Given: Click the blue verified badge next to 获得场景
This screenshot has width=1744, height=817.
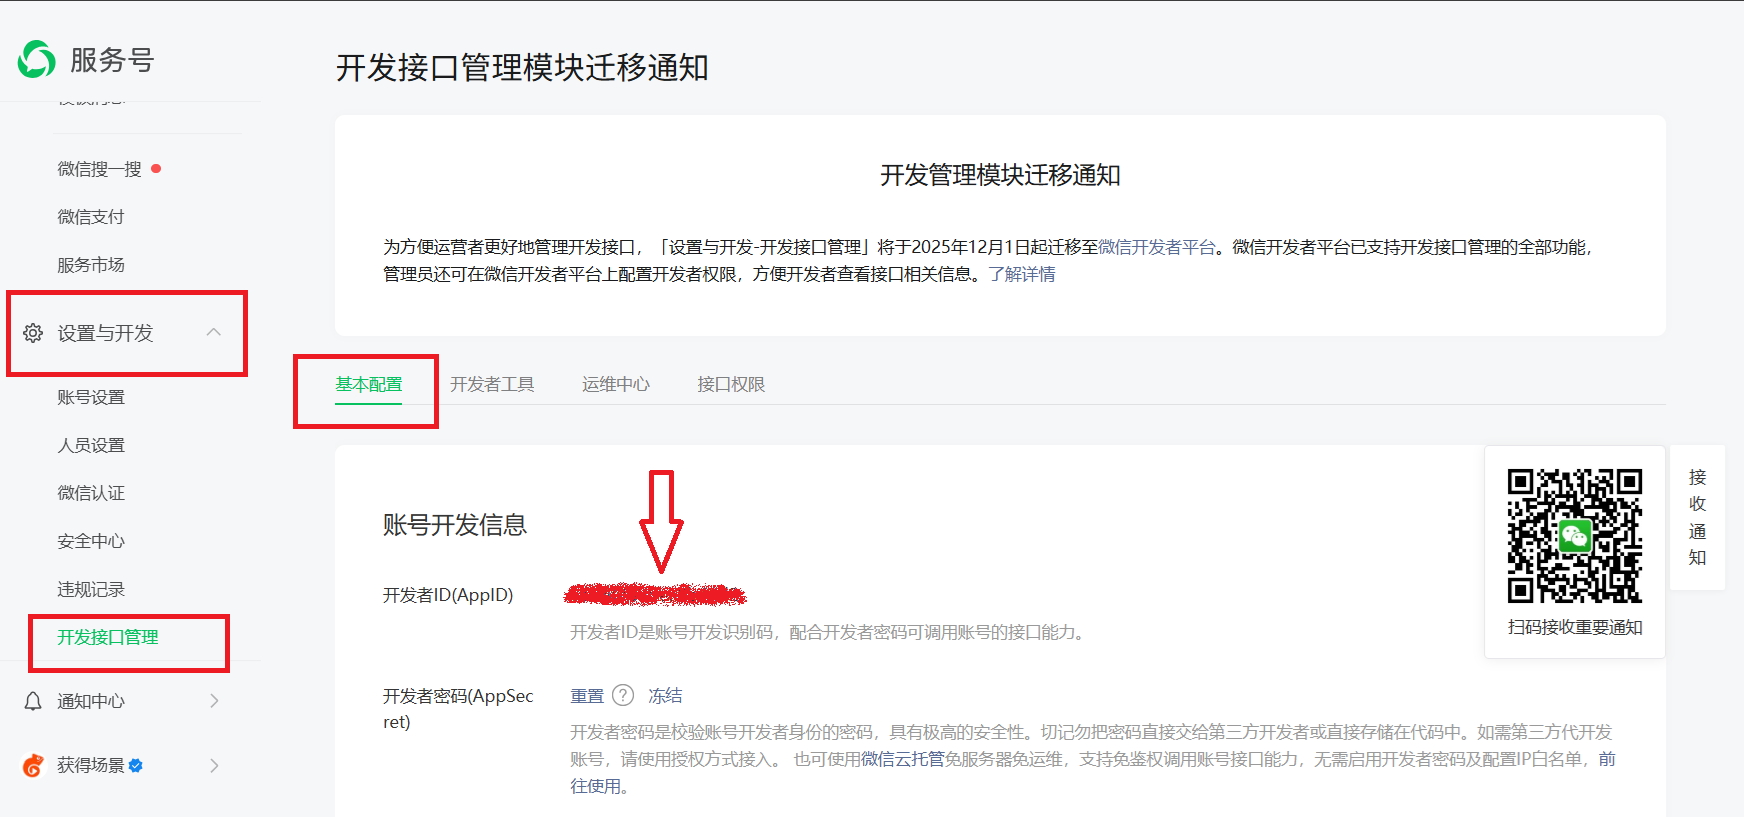Looking at the screenshot, I should (136, 765).
